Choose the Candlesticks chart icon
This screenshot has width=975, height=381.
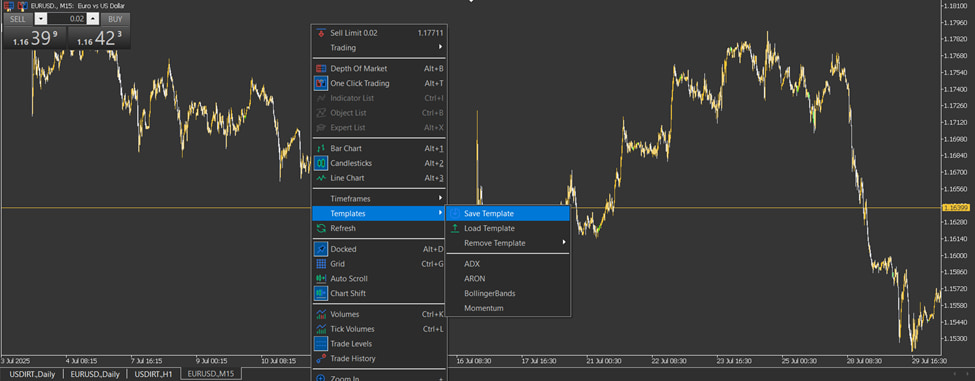[321, 163]
